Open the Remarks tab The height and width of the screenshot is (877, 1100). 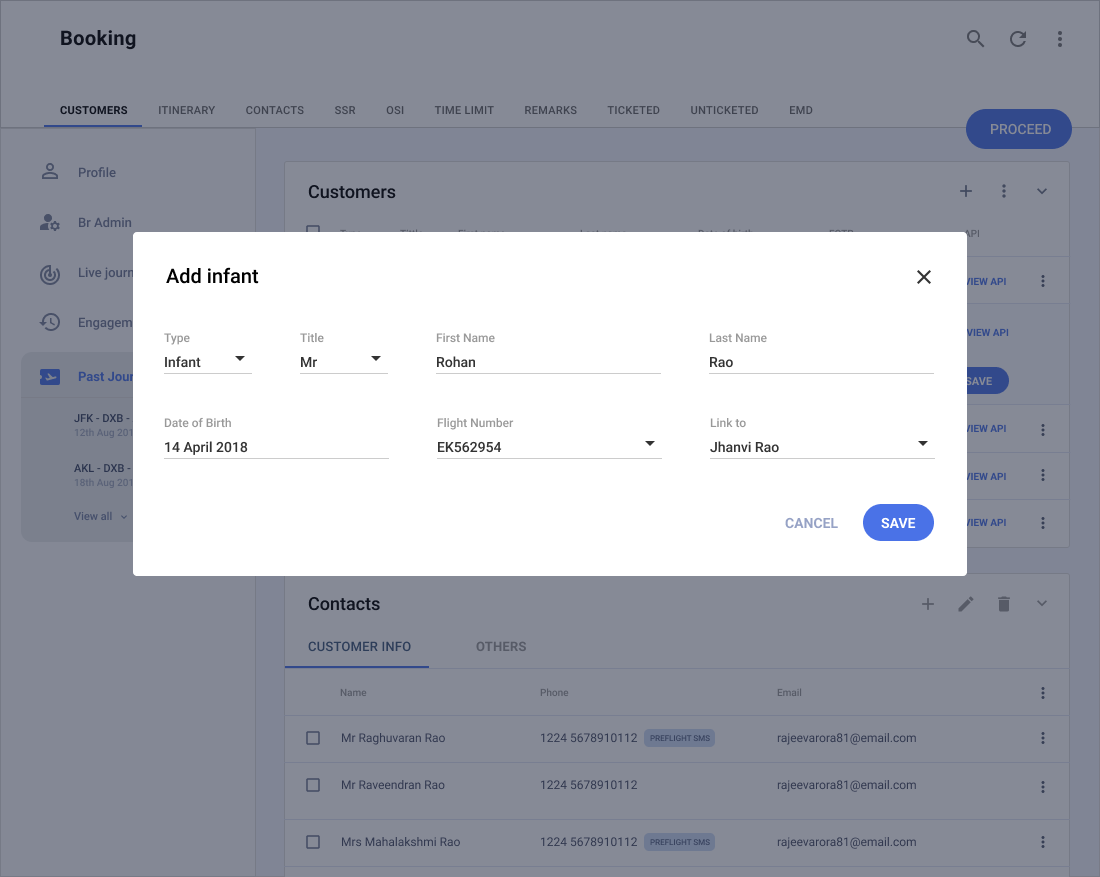pos(551,110)
